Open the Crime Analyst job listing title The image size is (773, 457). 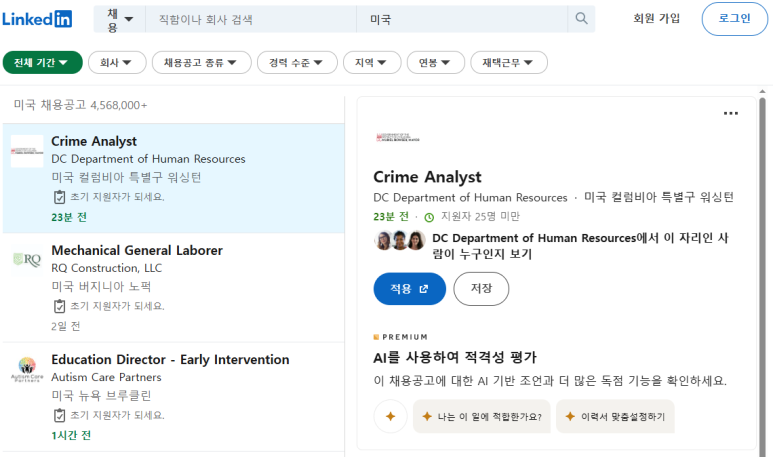pyautogui.click(x=94, y=141)
